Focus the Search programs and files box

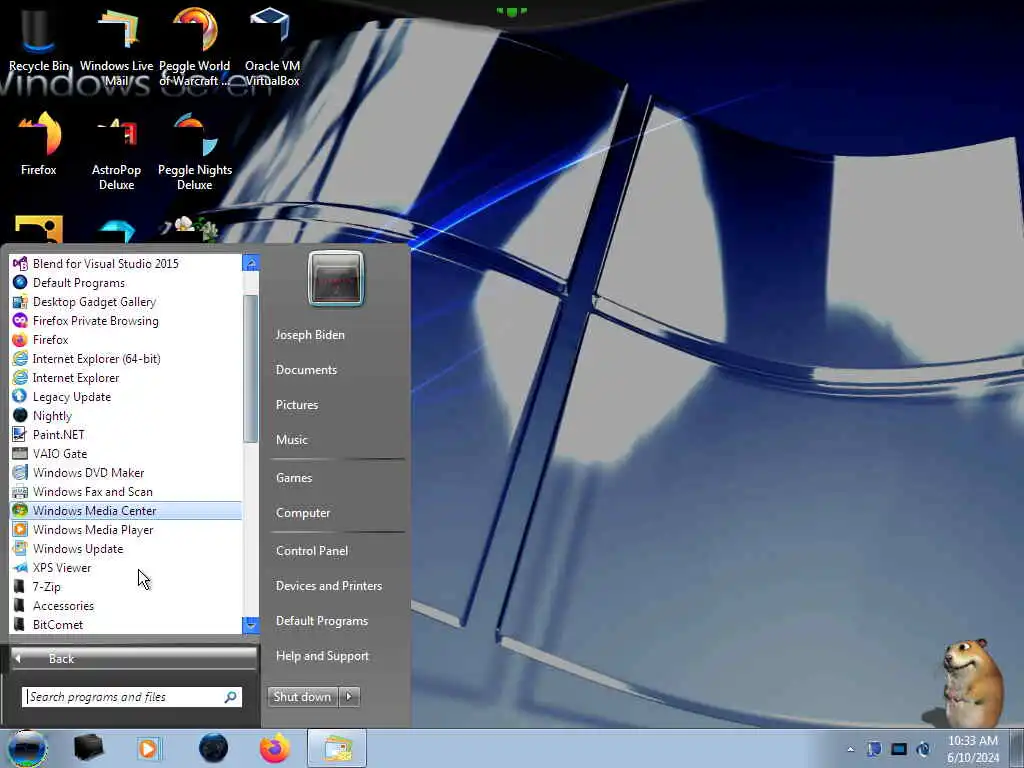pos(132,697)
